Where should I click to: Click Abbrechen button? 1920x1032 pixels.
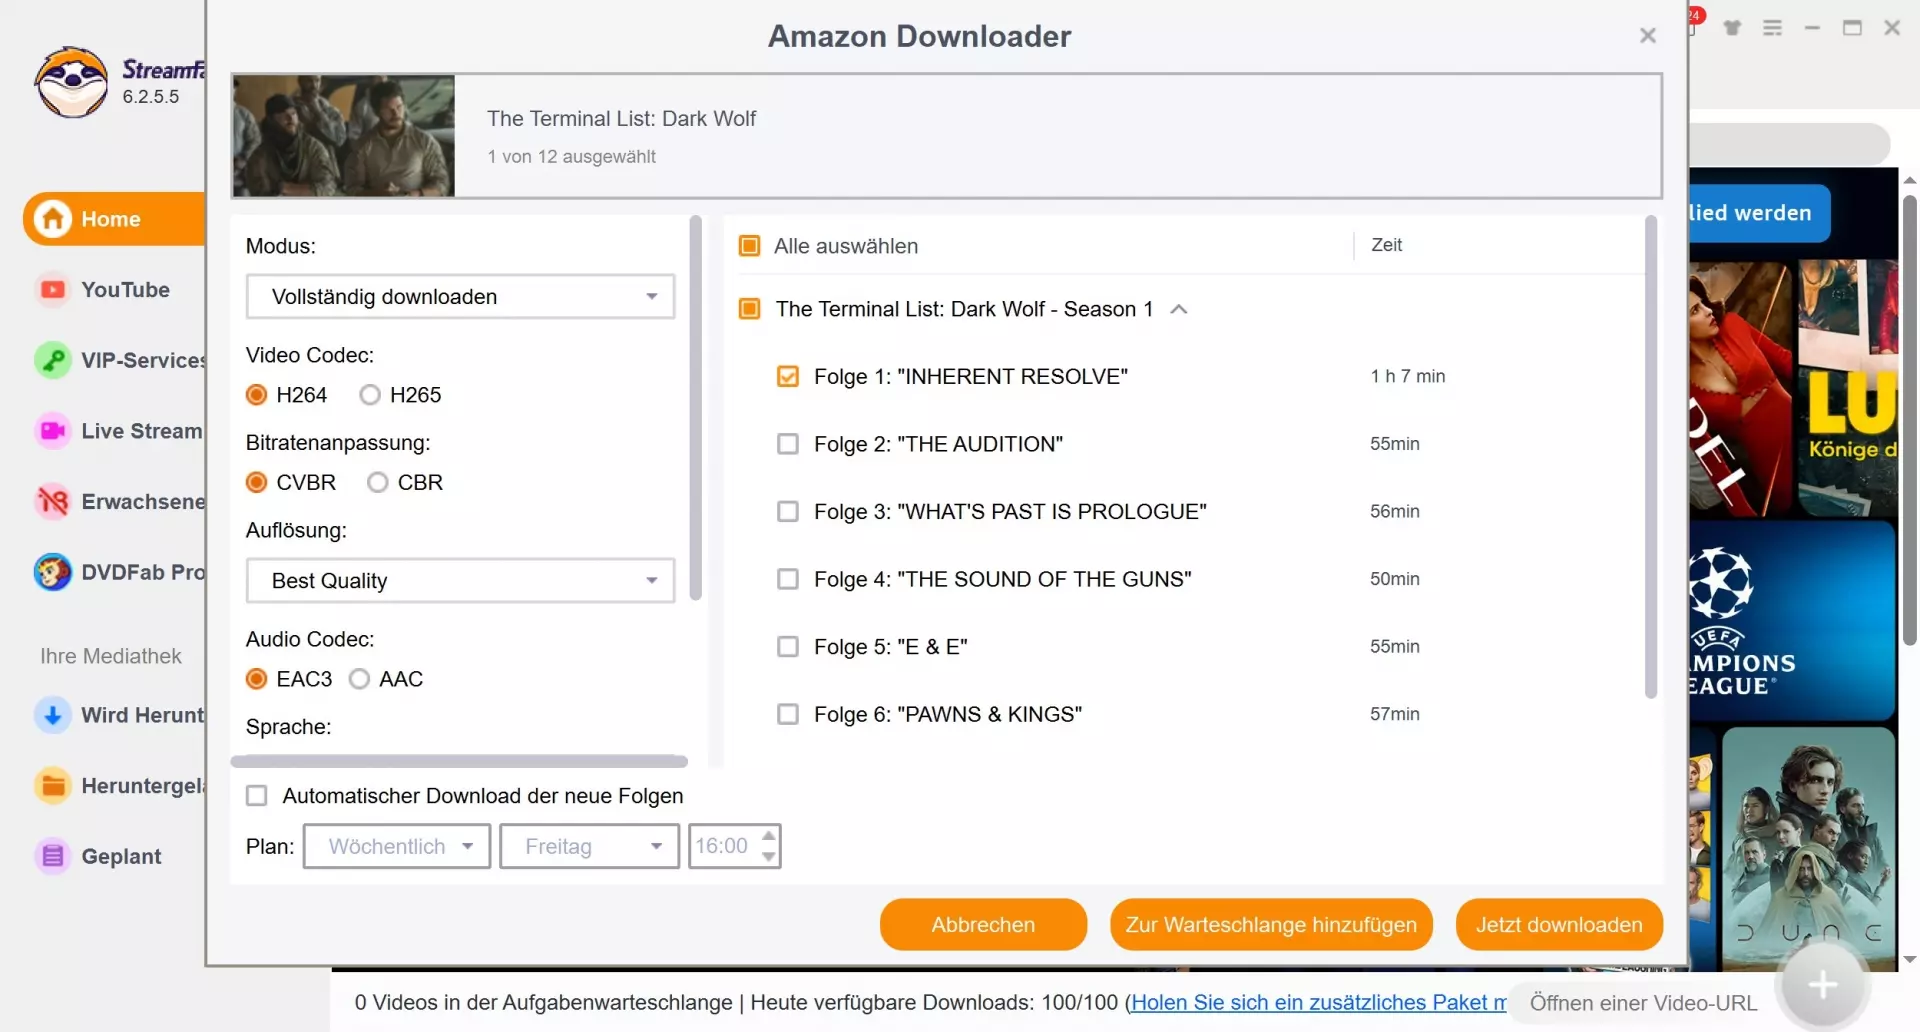(x=983, y=925)
